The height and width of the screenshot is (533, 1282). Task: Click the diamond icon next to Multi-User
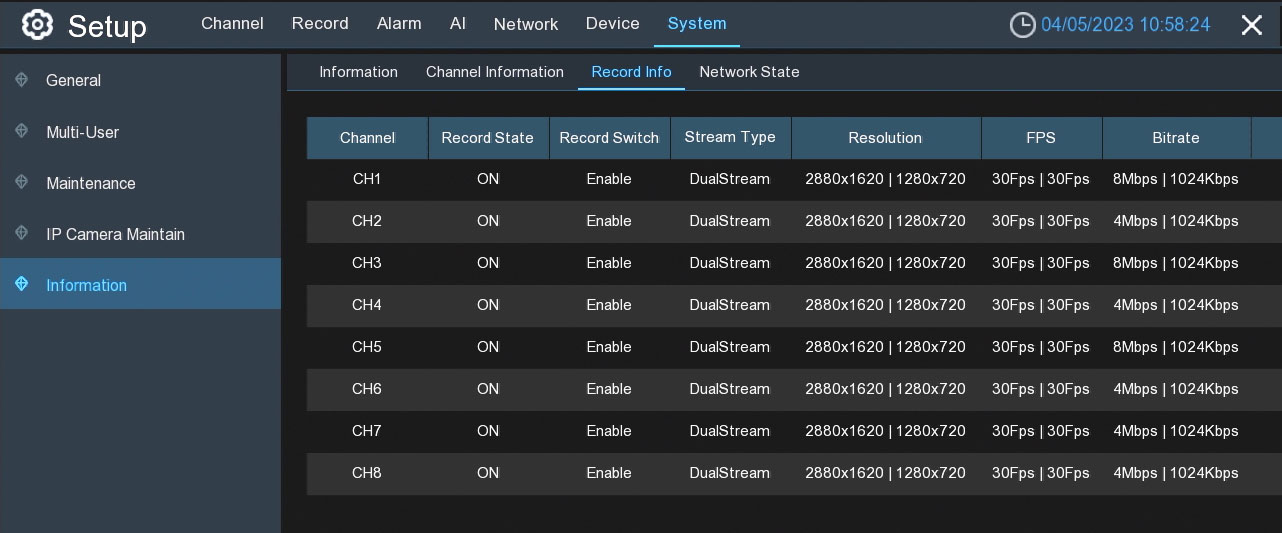(x=22, y=132)
